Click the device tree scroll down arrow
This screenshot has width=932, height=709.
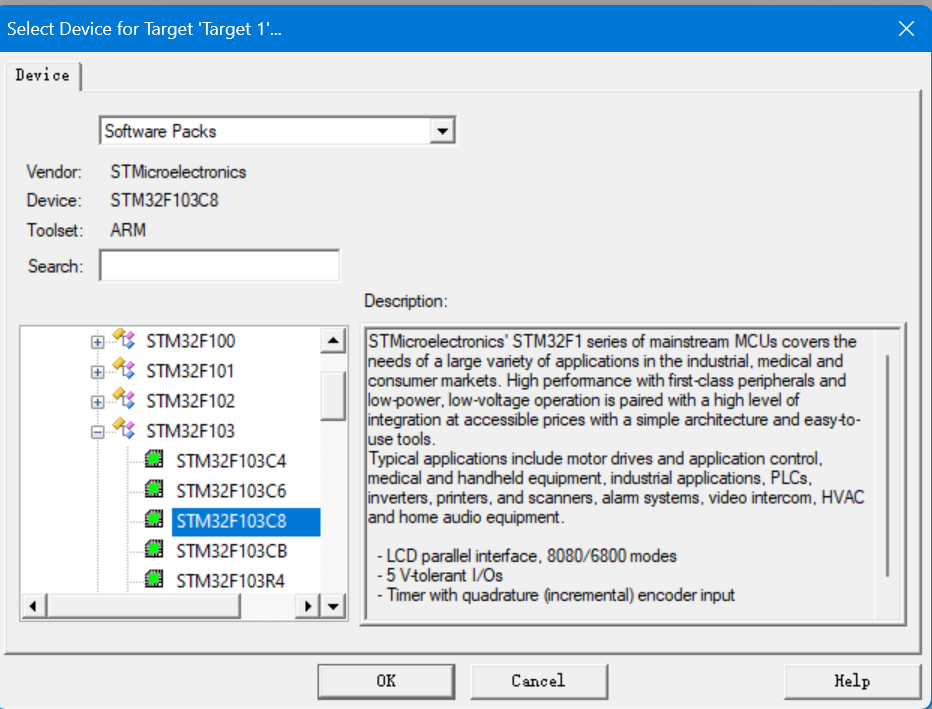coord(333,607)
